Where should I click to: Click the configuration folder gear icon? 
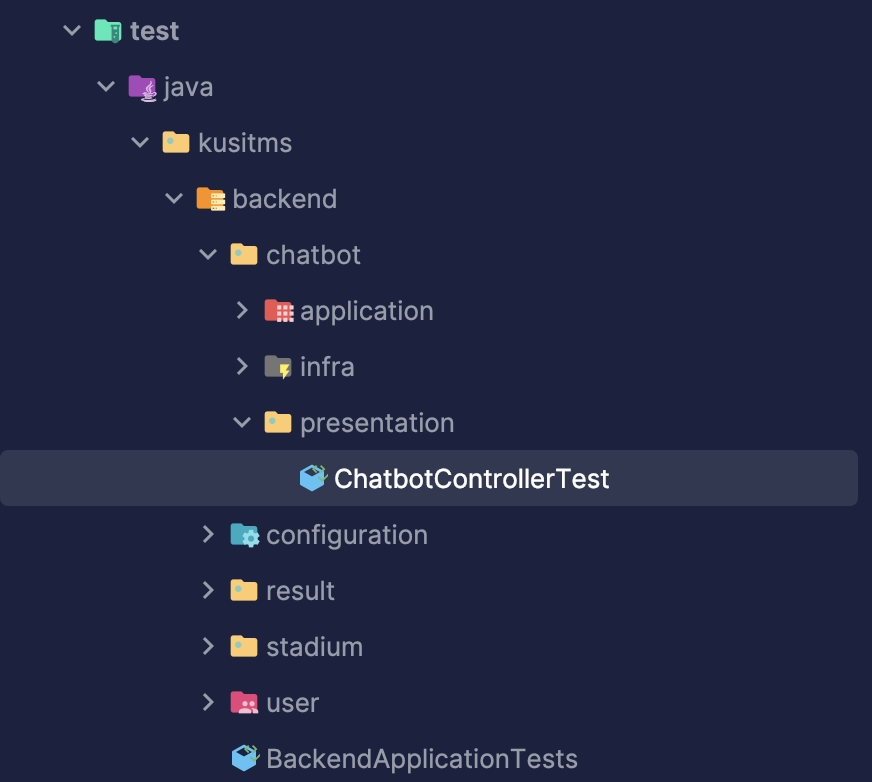point(244,535)
